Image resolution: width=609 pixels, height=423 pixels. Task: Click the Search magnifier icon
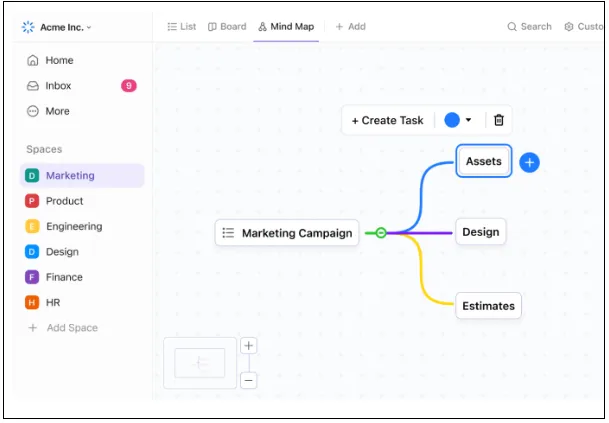(x=512, y=27)
